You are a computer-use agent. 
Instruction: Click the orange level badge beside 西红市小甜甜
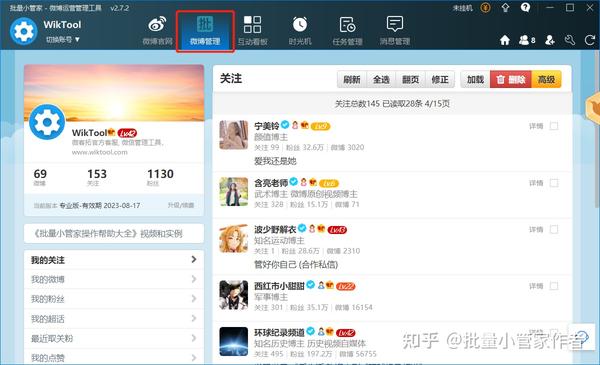click(x=346, y=287)
